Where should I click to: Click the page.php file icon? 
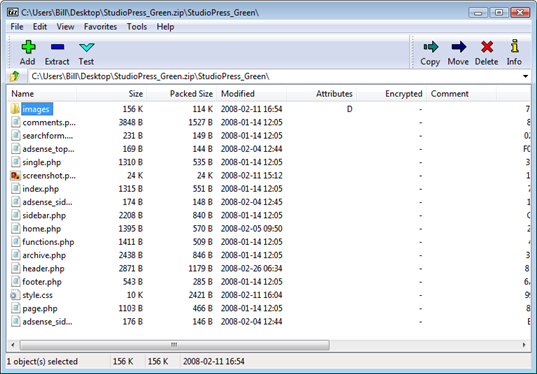point(15,308)
